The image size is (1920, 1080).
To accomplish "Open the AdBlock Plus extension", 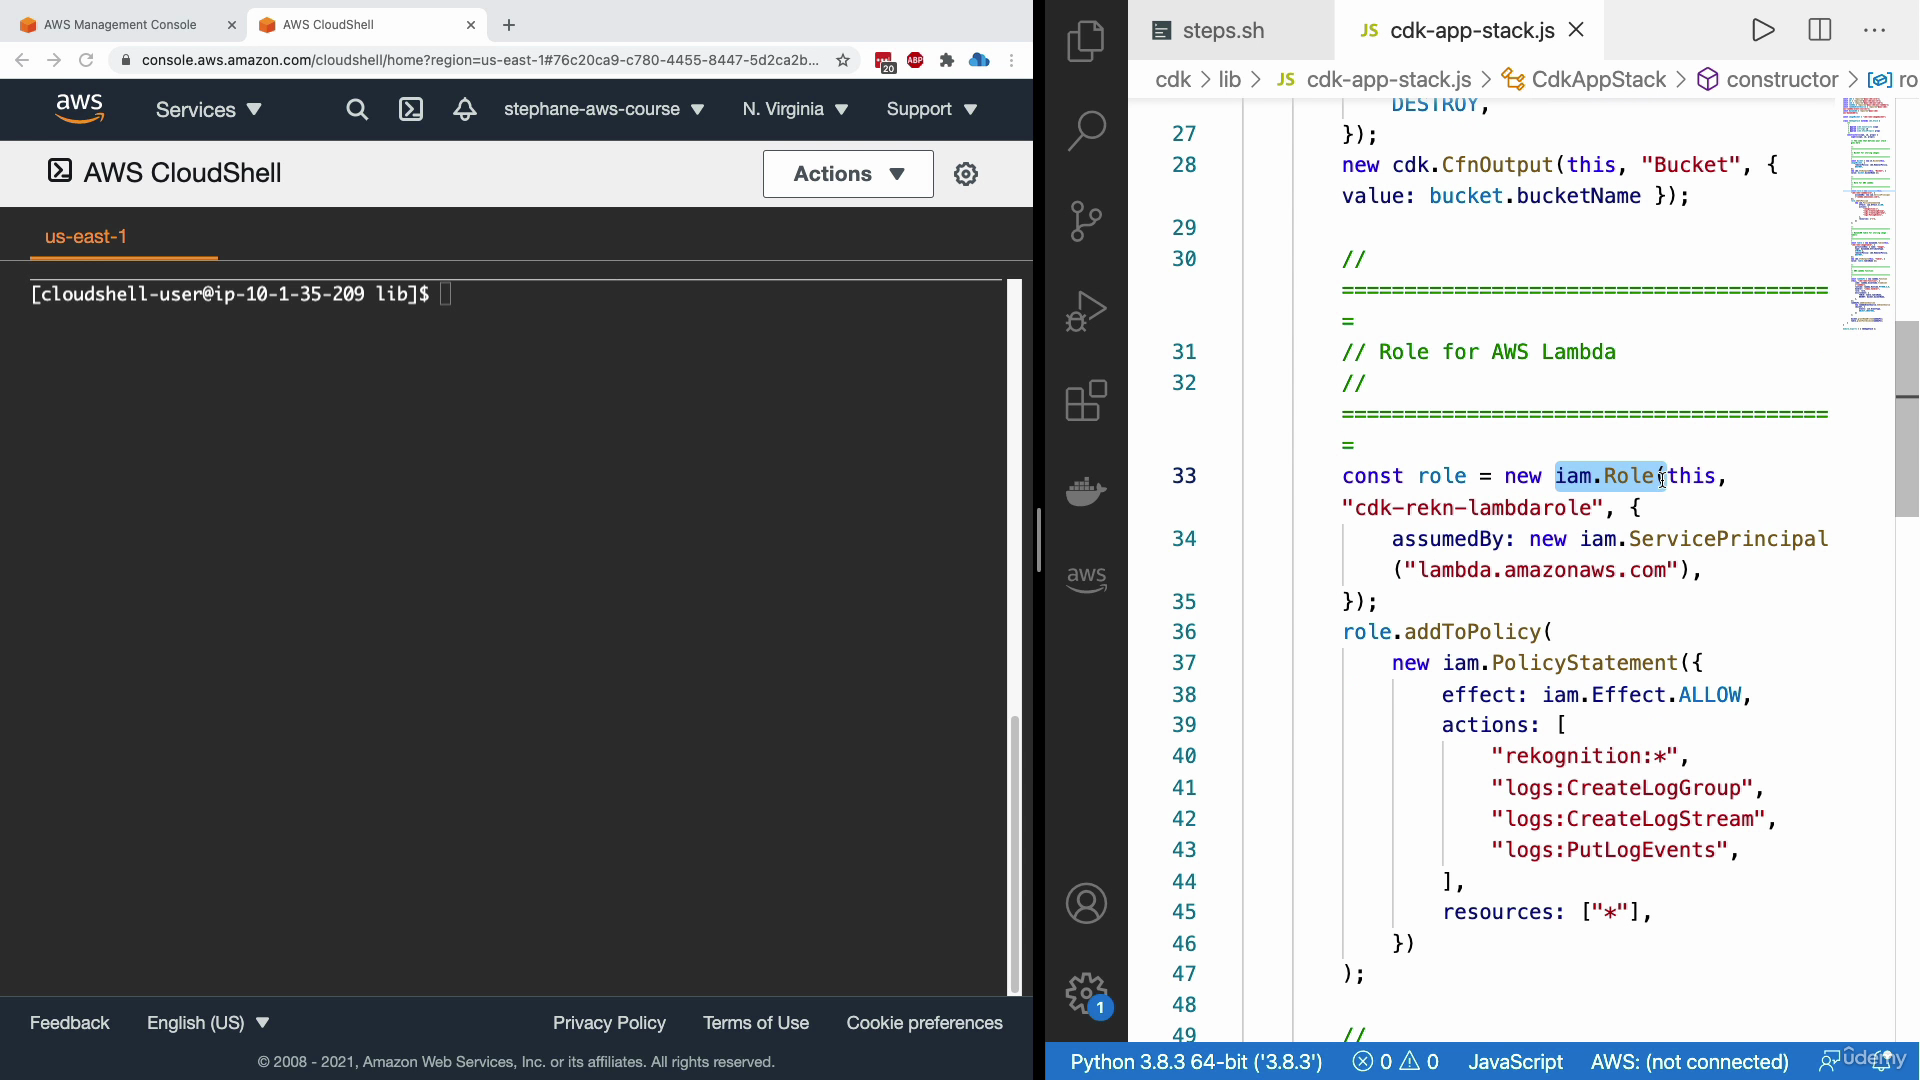I will pyautogui.click(x=915, y=60).
